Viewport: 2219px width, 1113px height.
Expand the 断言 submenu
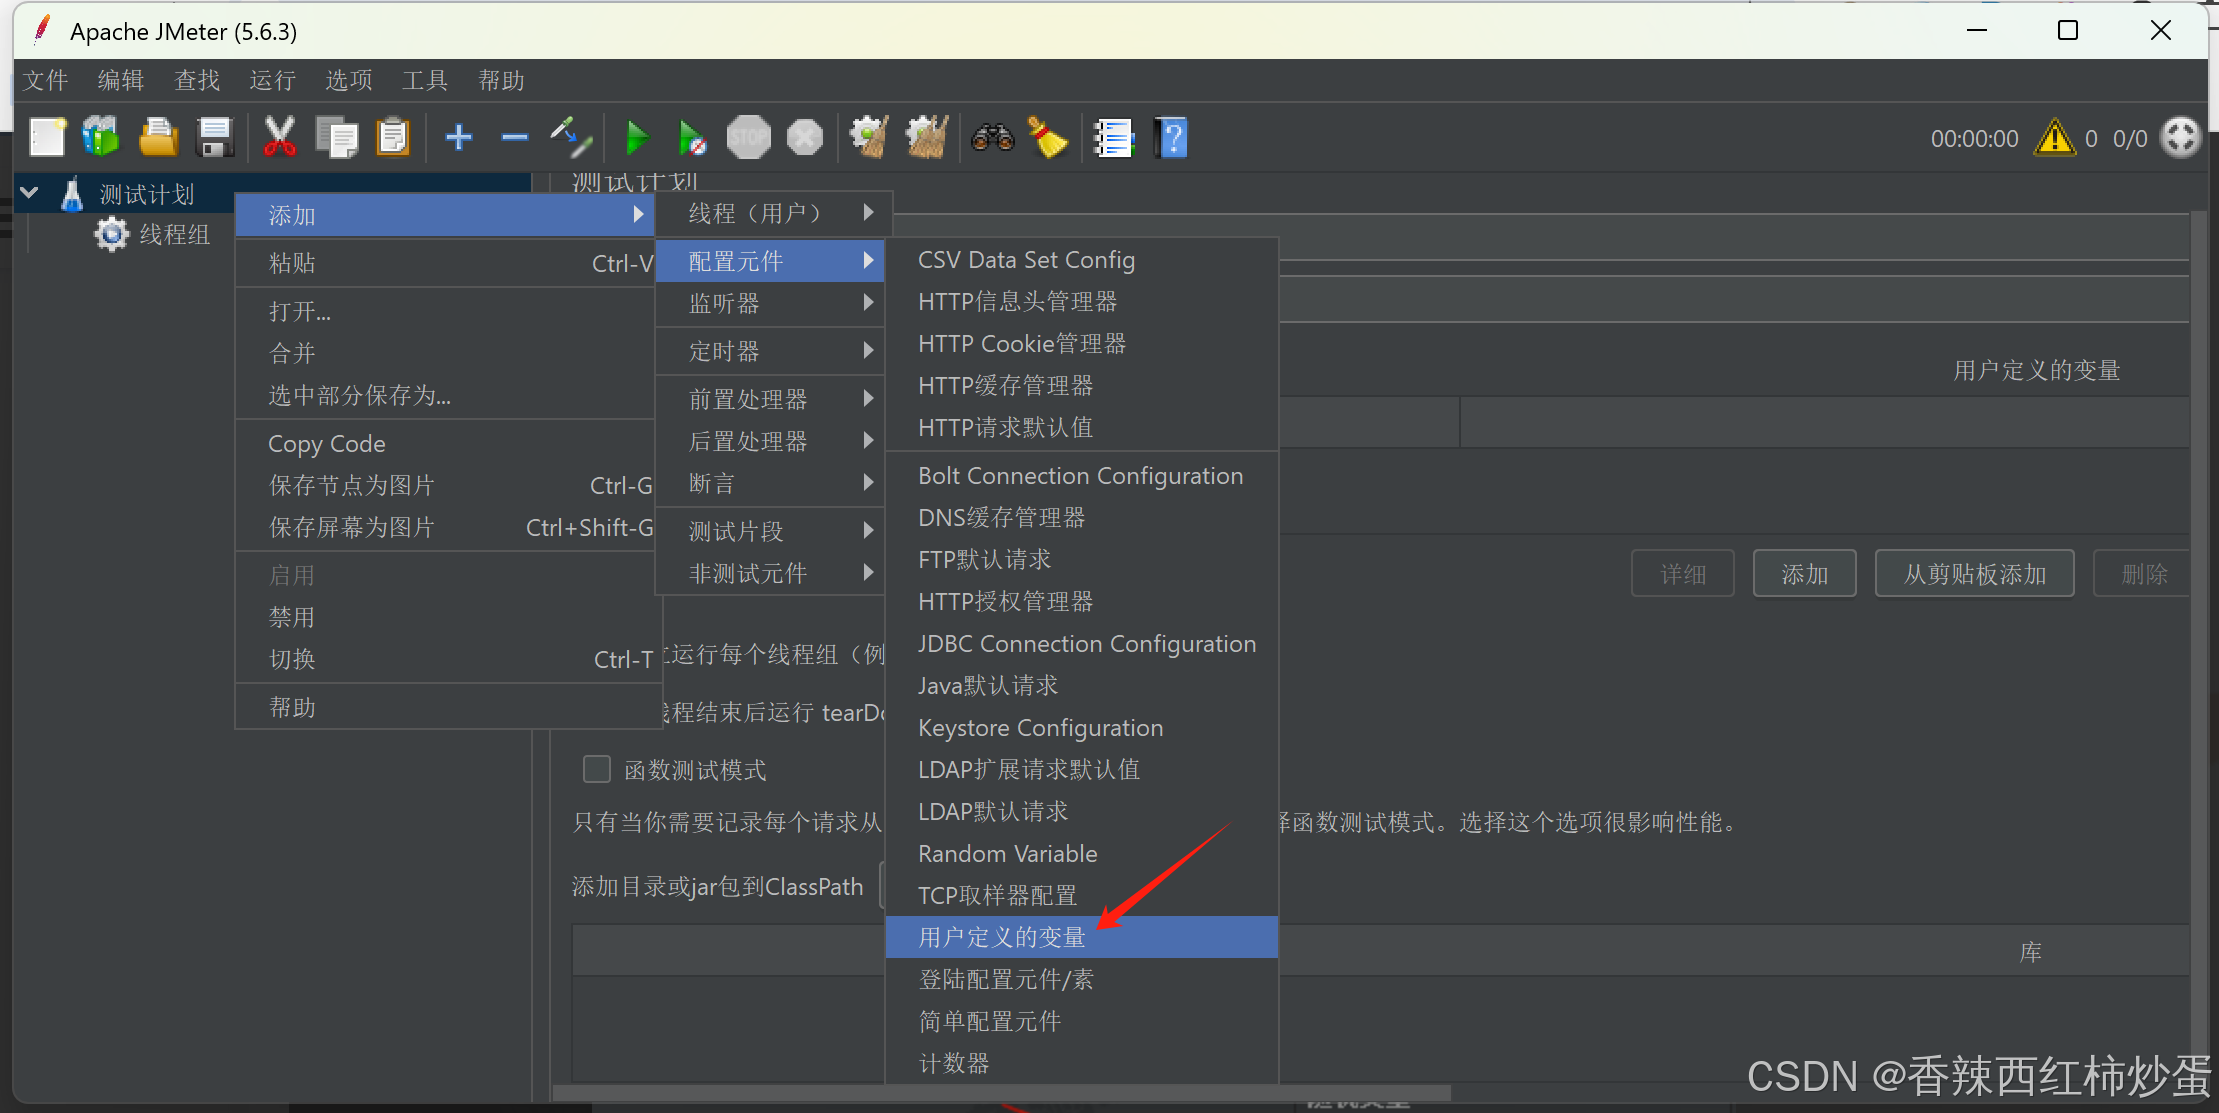click(x=770, y=483)
